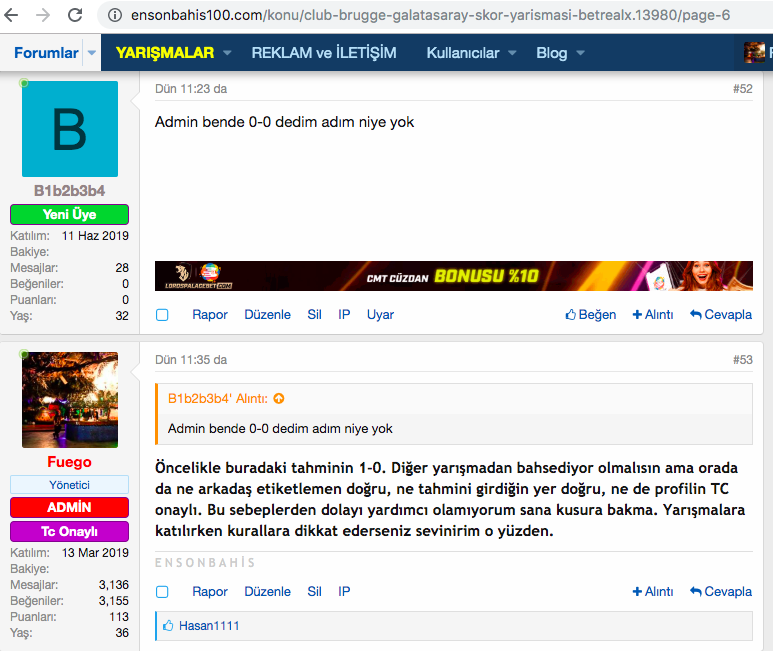Screen dimensions: 773x651
Task: Warn user via Uyar on post #52
Action: [x=380, y=314]
